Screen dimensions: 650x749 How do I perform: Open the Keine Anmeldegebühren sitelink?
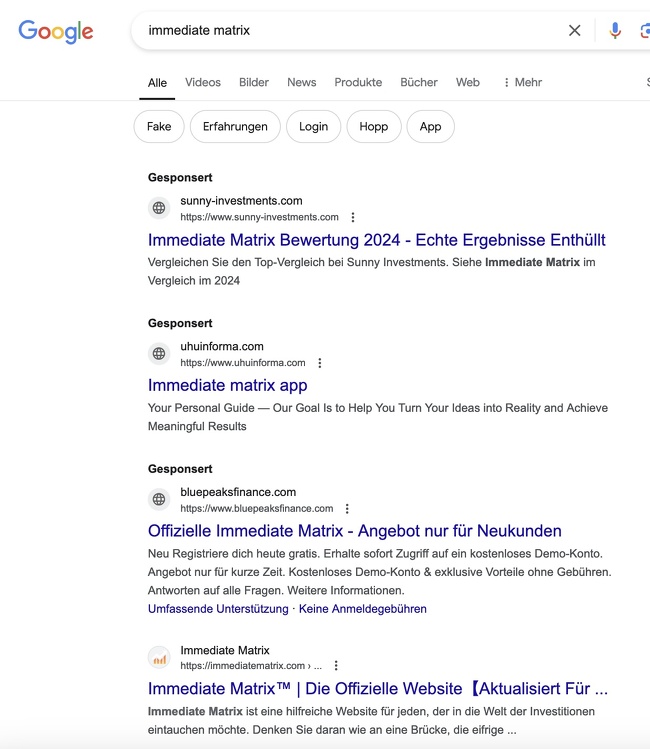(x=362, y=609)
